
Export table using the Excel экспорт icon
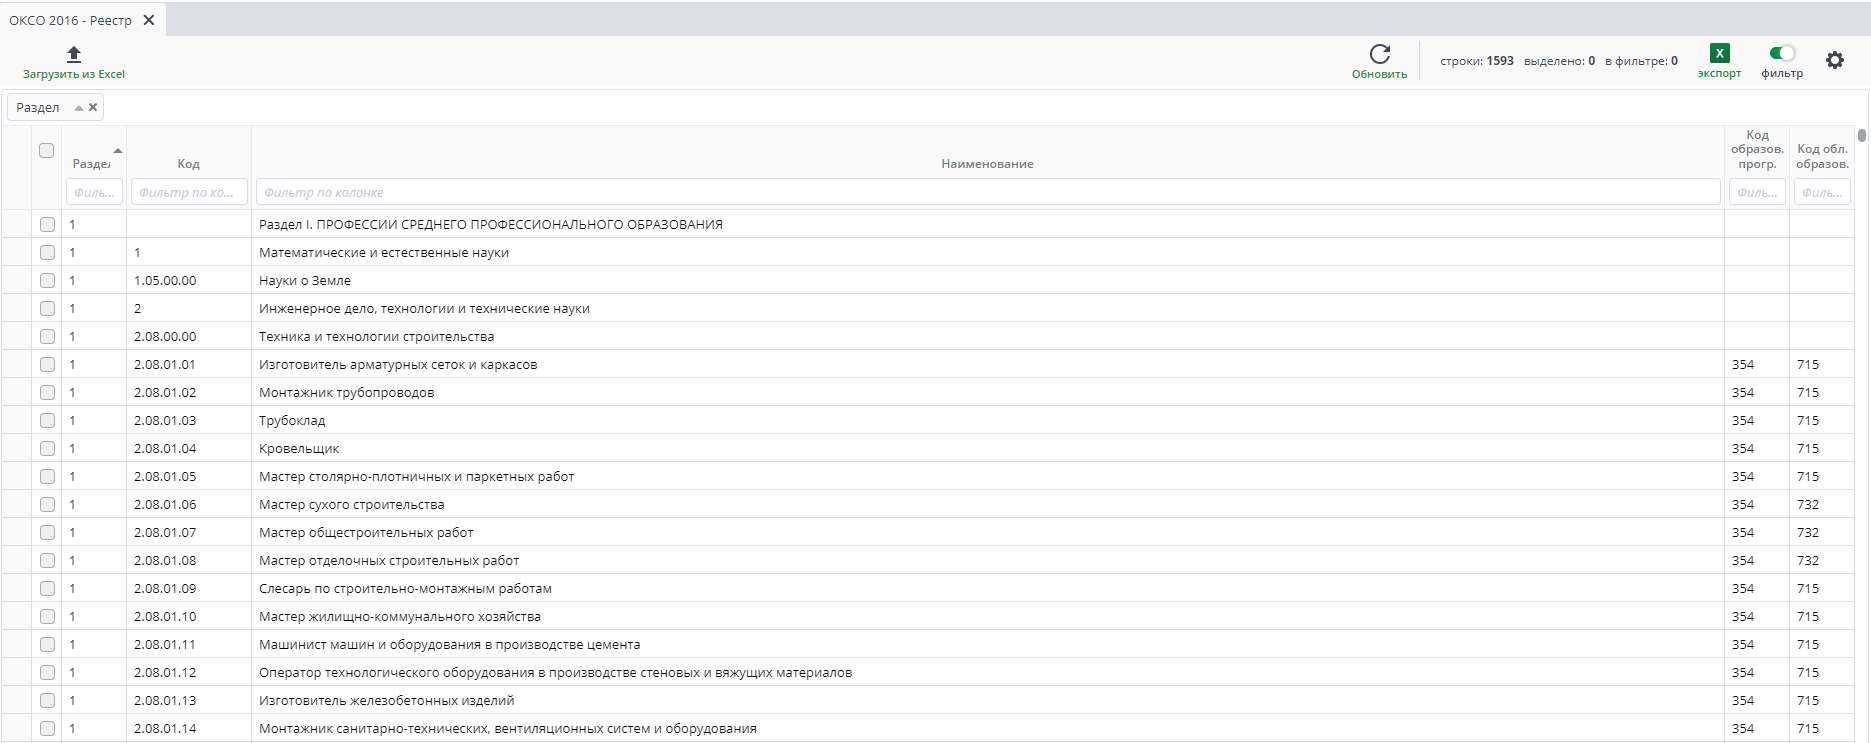coord(1720,54)
